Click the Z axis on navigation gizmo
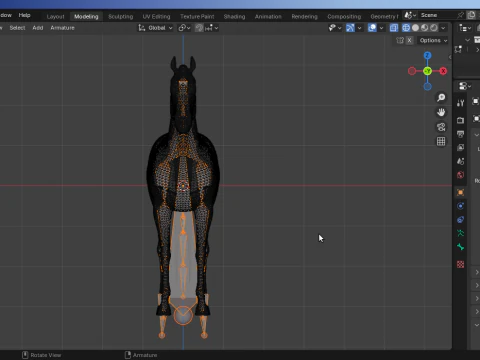Screen dimensions: 480x360 (x=427, y=55)
